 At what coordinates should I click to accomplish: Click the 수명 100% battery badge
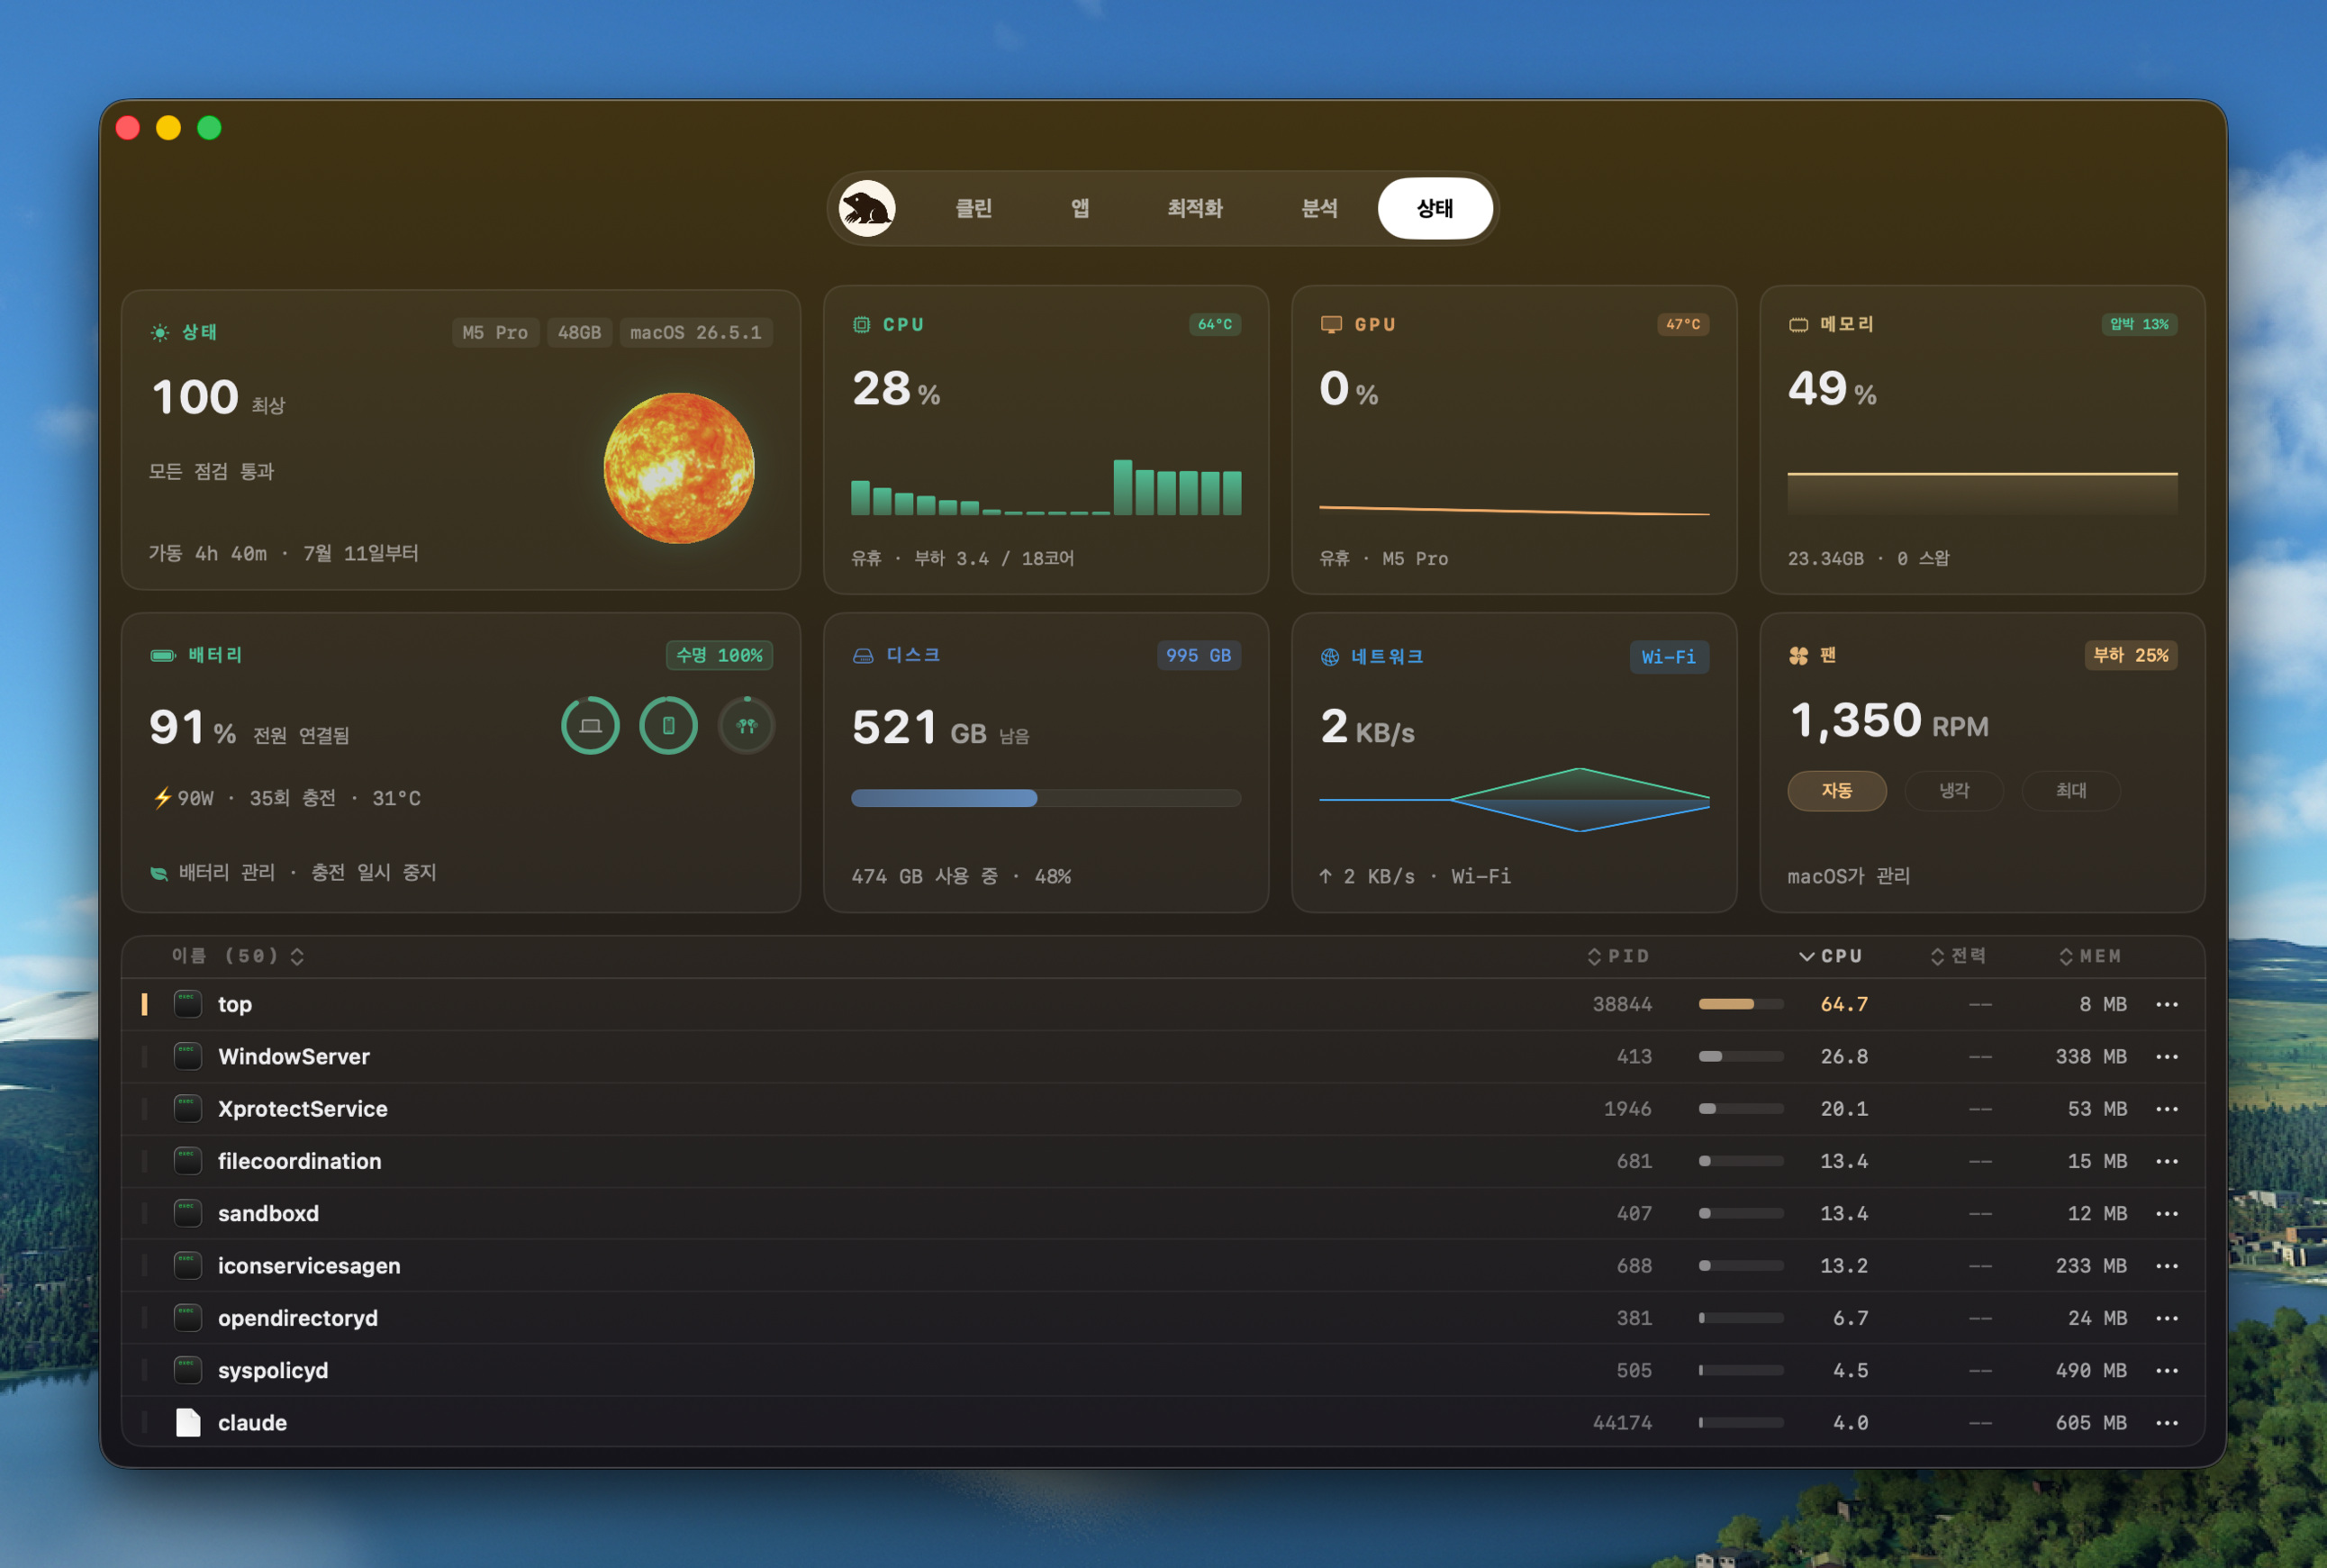[x=719, y=655]
